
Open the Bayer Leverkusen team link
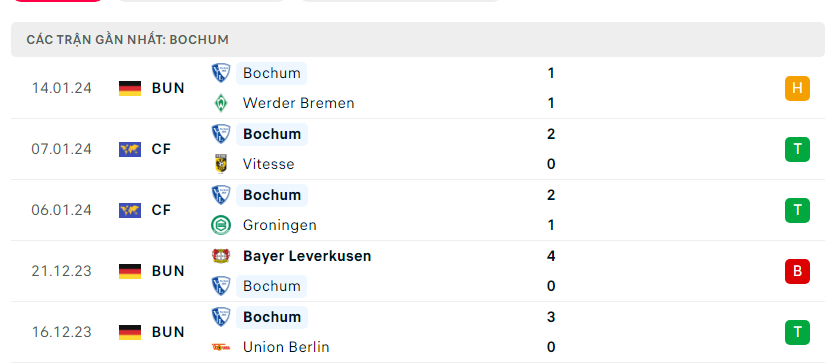(x=307, y=256)
